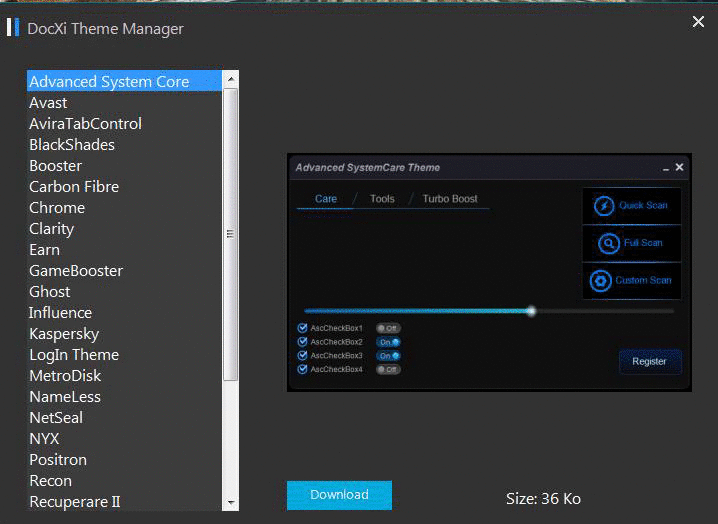Select the Chrome theme

[x=125, y=208]
